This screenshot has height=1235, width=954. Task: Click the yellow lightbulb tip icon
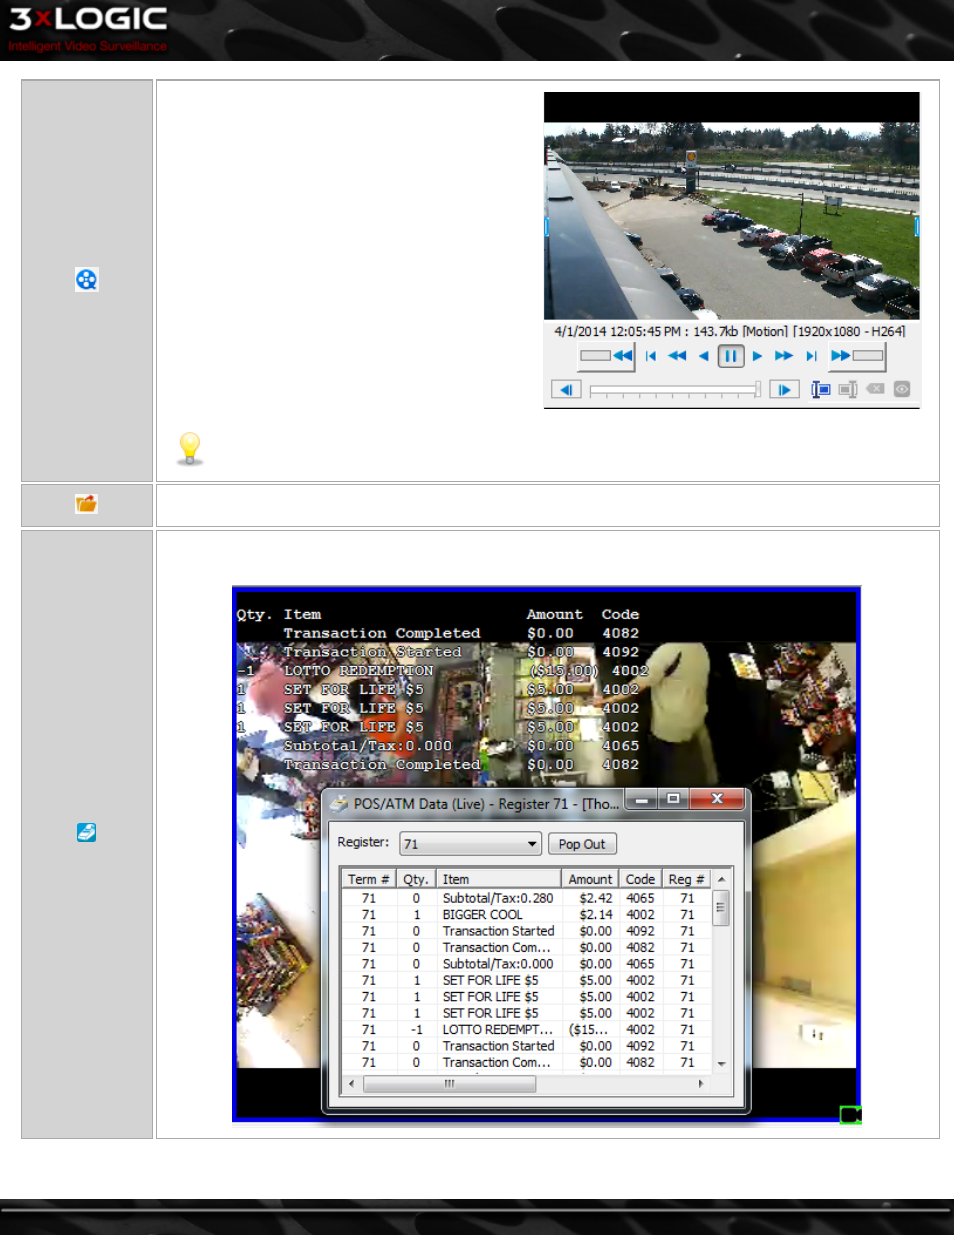click(x=190, y=448)
